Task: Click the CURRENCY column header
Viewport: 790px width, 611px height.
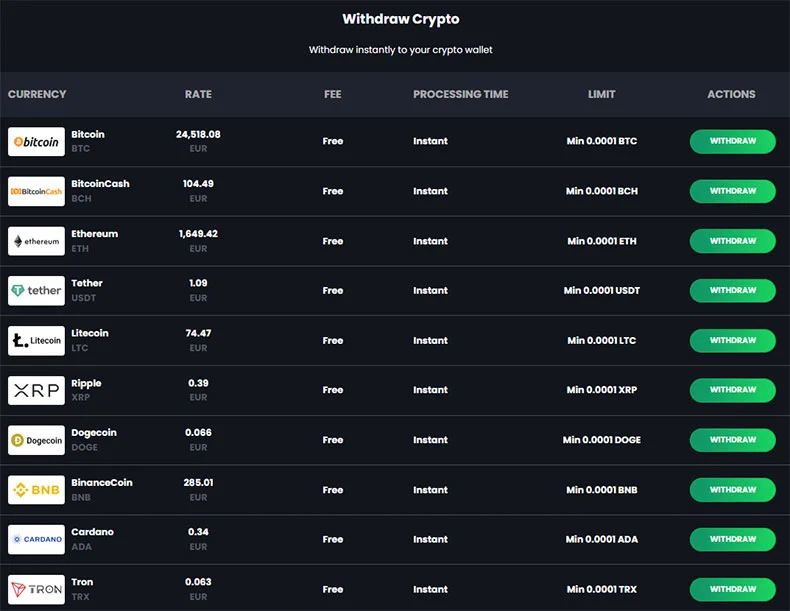Action: [x=37, y=94]
